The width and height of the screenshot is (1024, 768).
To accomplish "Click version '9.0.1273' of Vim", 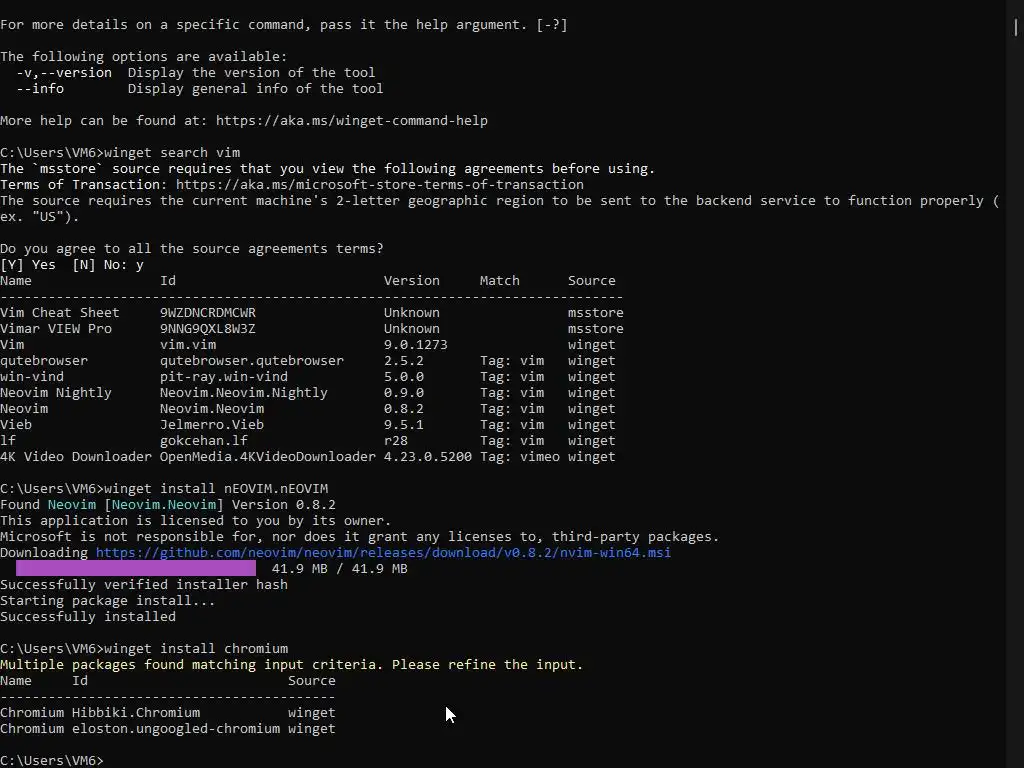I will click(x=415, y=345).
